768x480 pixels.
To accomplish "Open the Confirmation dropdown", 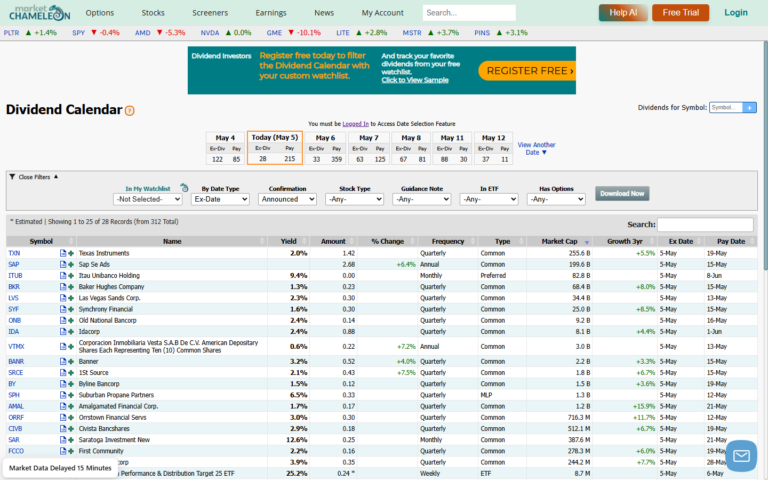I will coord(287,199).
